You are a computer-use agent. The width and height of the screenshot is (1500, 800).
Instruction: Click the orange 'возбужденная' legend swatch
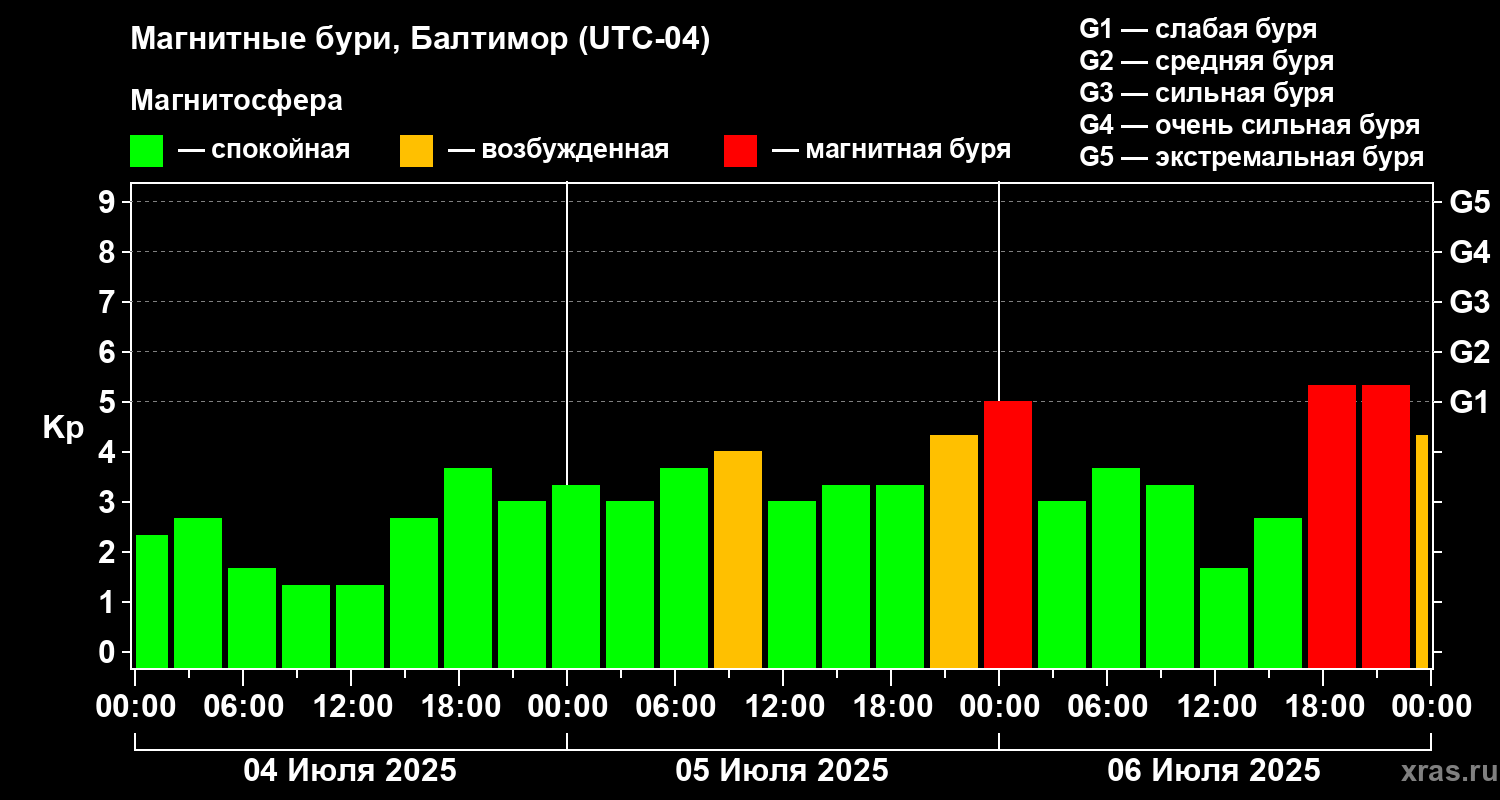click(416, 151)
